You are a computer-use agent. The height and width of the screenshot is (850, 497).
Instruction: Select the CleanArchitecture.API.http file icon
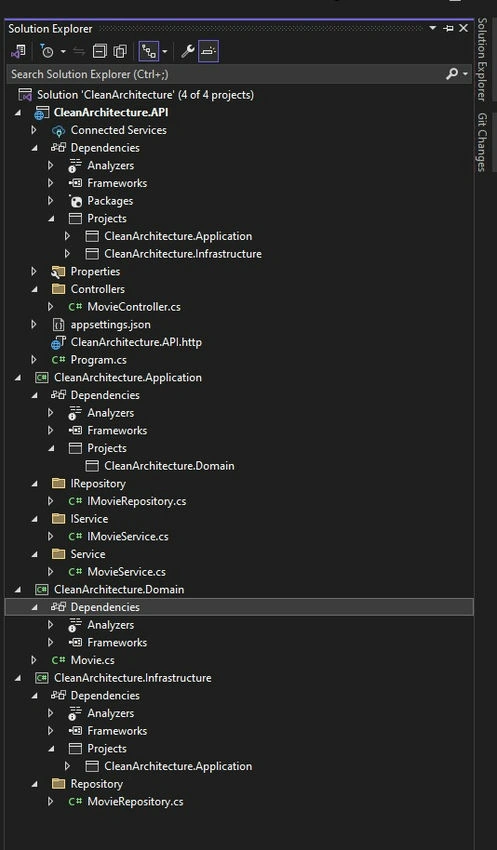click(58, 343)
